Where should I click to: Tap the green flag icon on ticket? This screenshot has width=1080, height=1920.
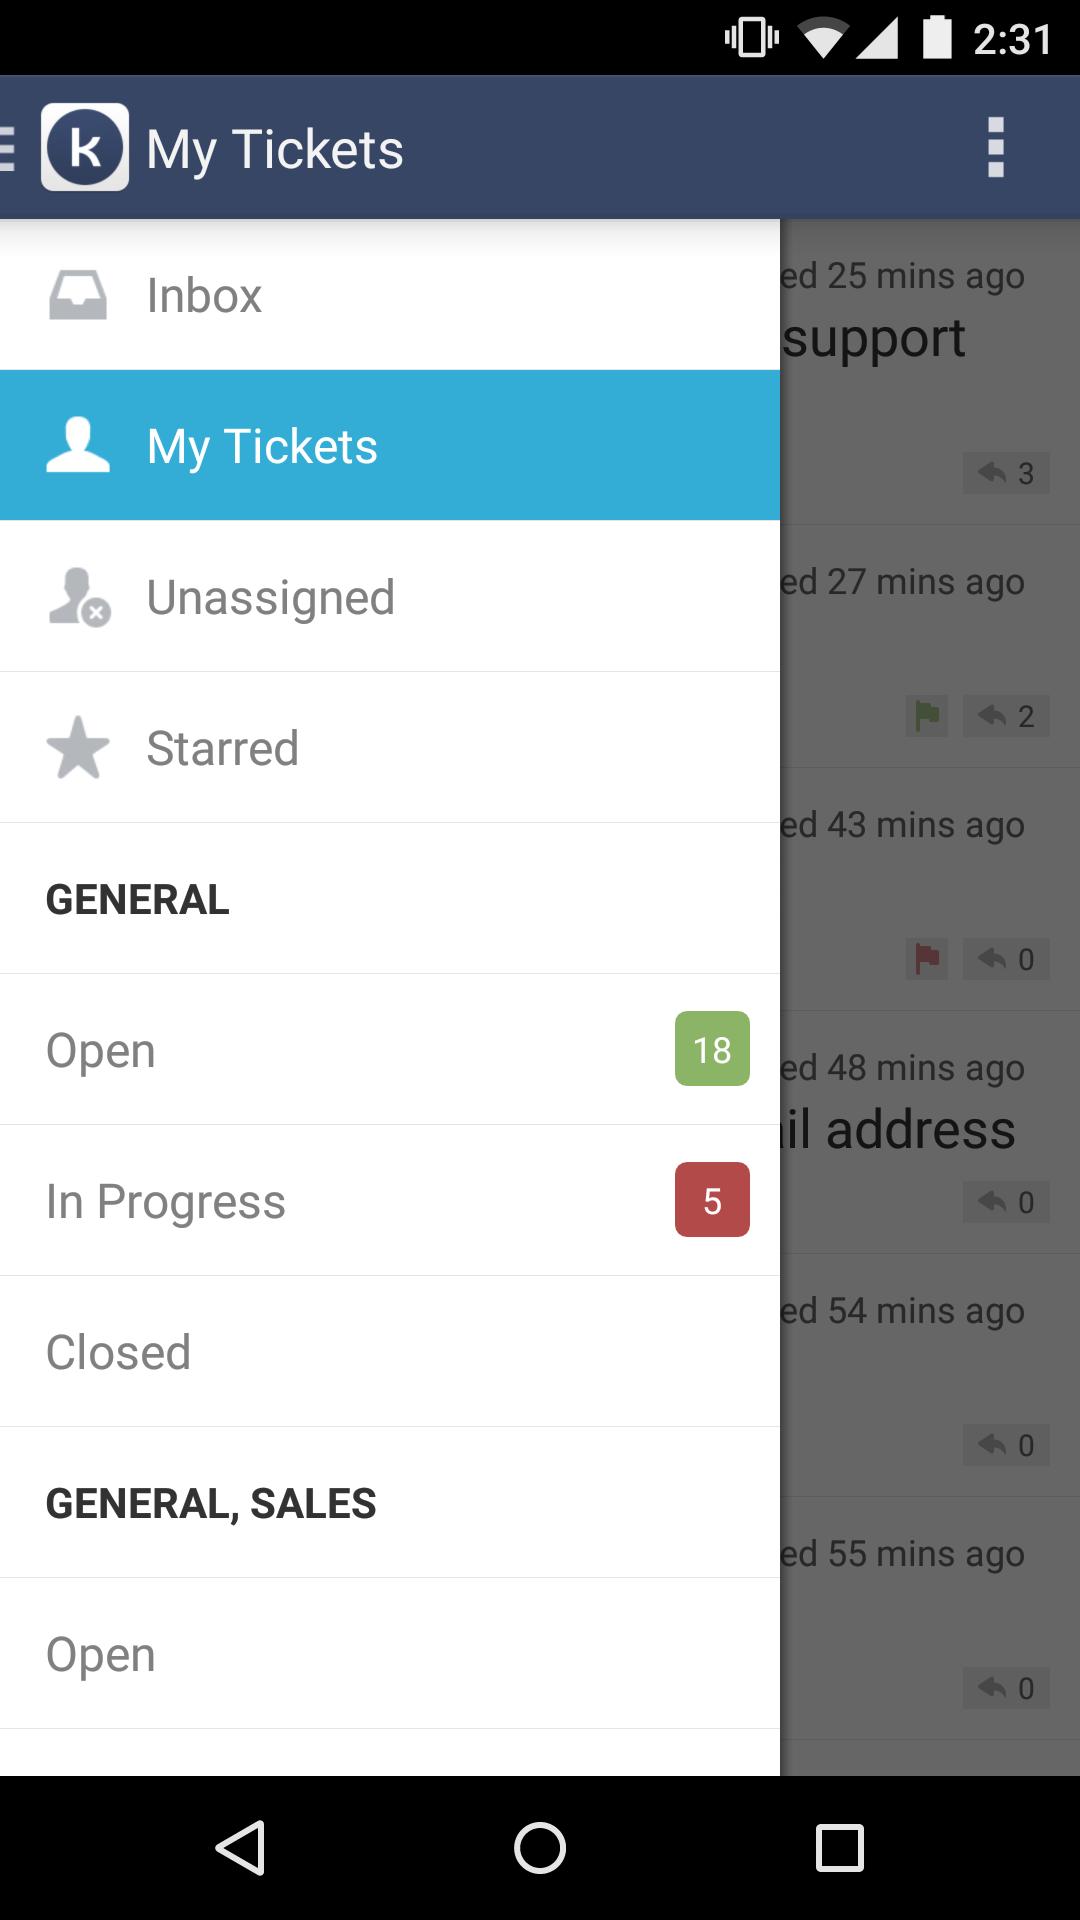point(927,716)
